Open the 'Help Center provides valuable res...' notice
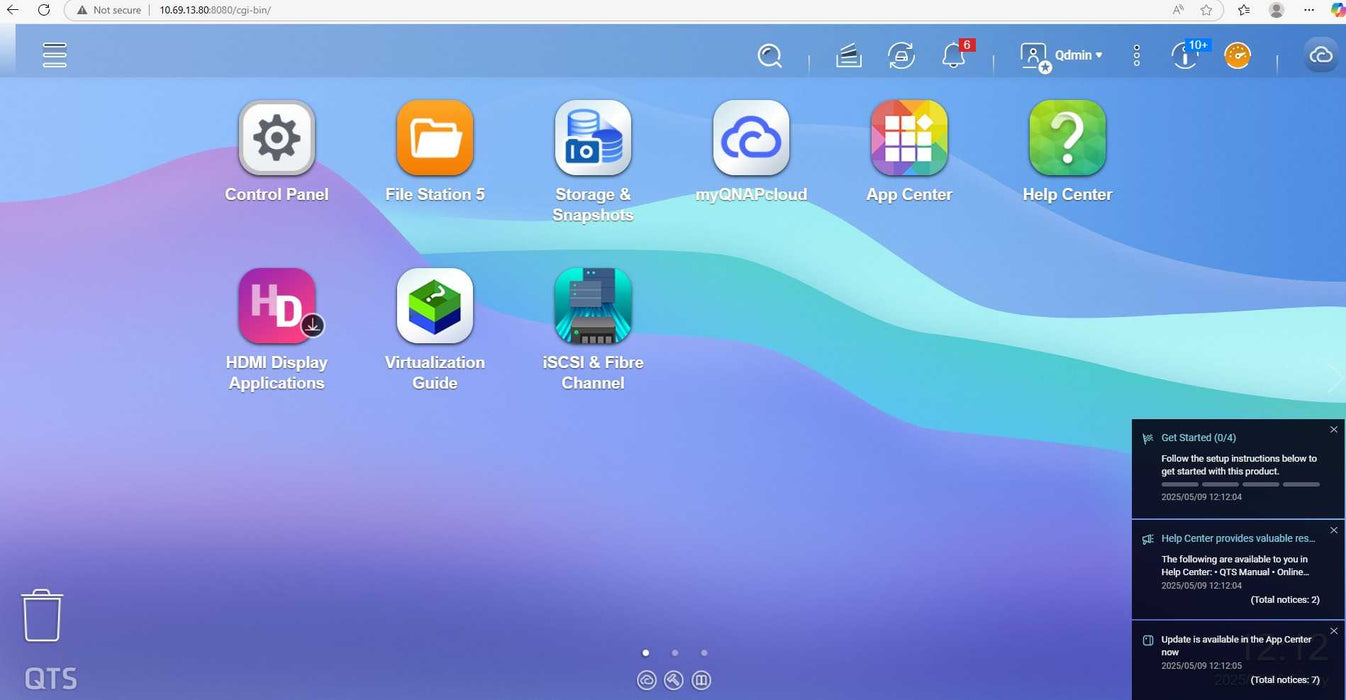1346x700 pixels. 1238,538
